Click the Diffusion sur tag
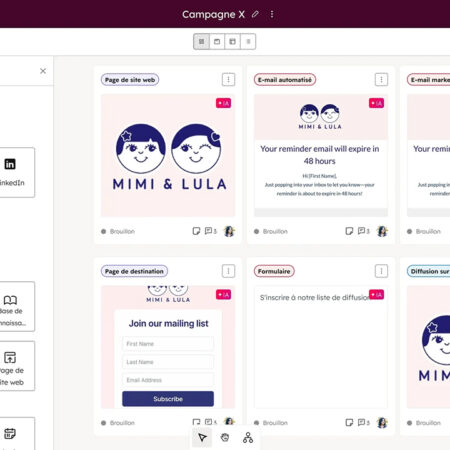 (x=429, y=271)
